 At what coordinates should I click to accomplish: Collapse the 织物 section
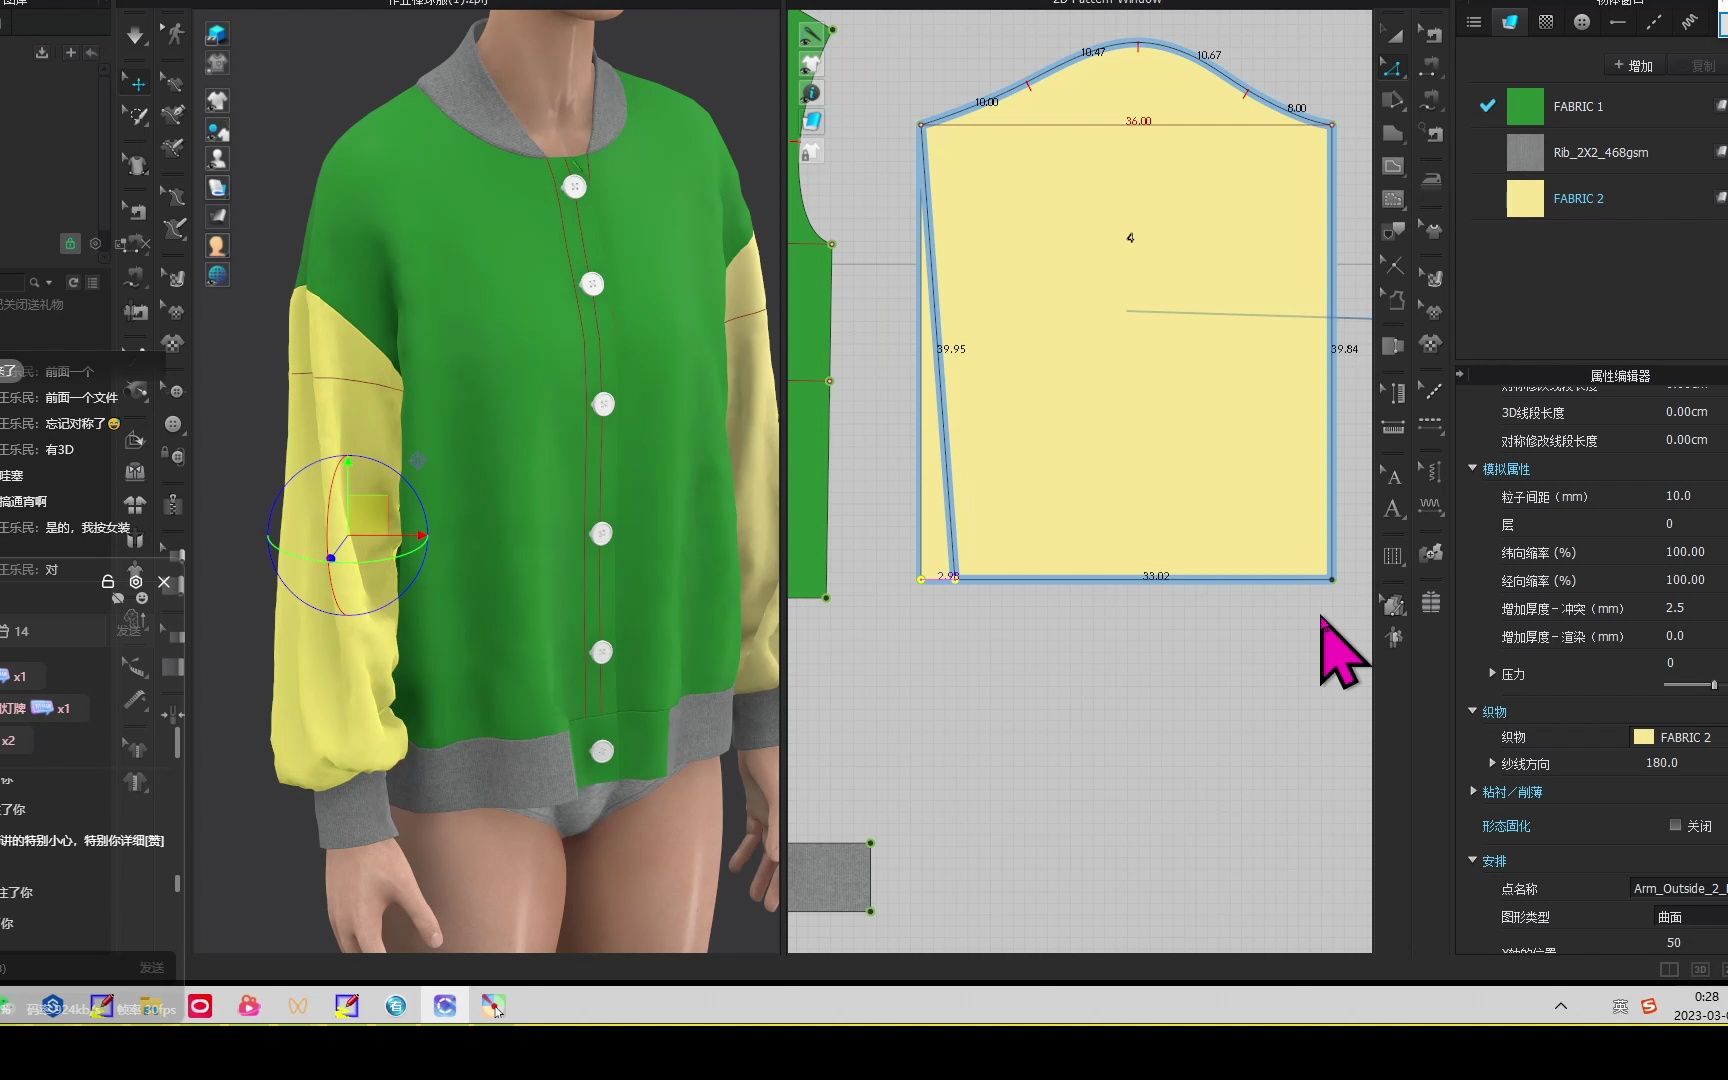tap(1472, 711)
